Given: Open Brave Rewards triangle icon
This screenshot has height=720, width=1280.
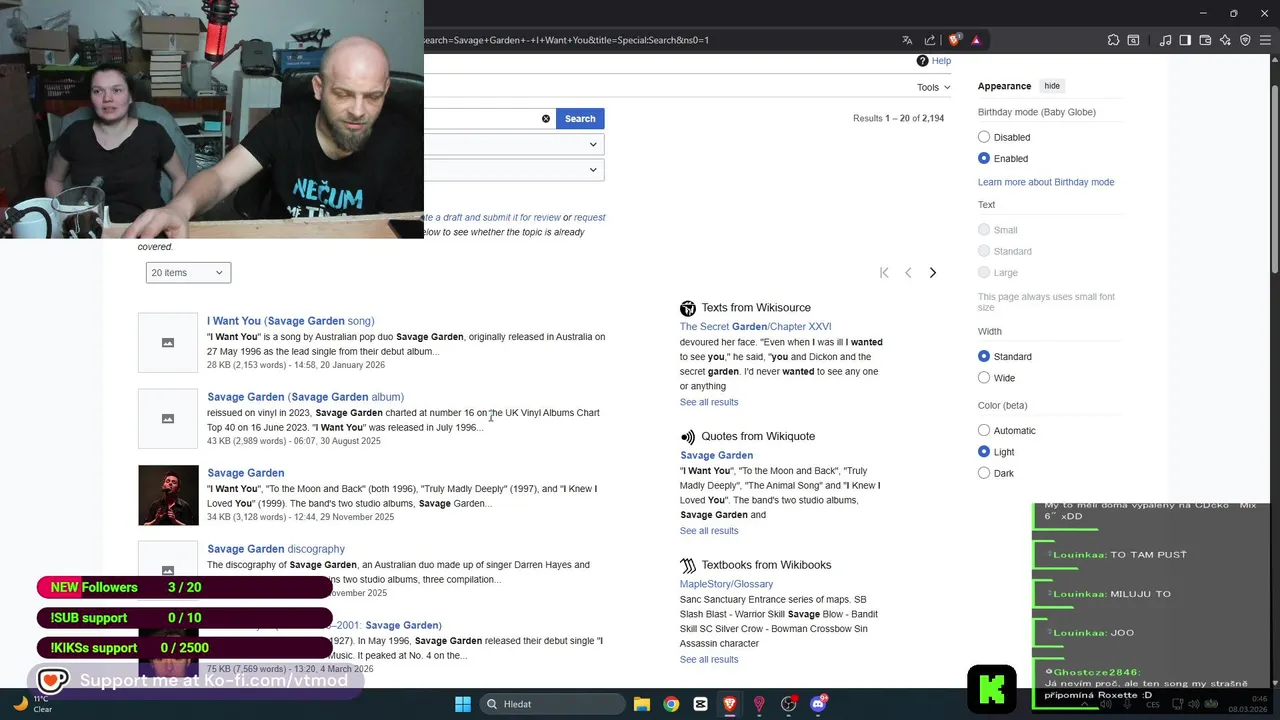Looking at the screenshot, I should click(x=976, y=40).
